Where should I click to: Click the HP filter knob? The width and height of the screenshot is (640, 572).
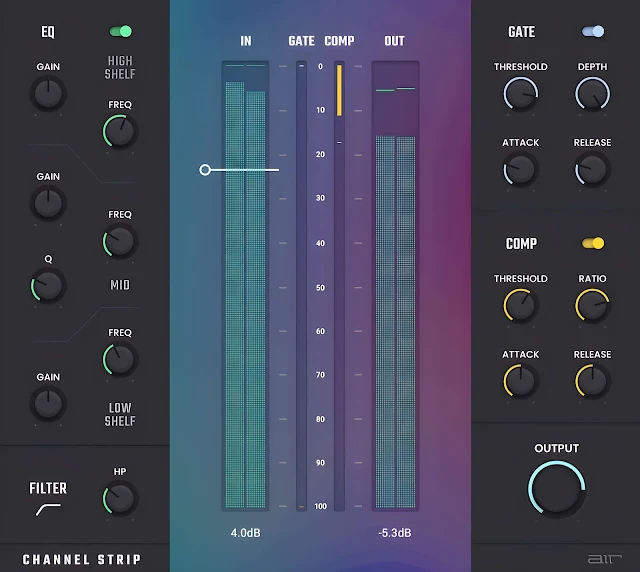tap(120, 499)
